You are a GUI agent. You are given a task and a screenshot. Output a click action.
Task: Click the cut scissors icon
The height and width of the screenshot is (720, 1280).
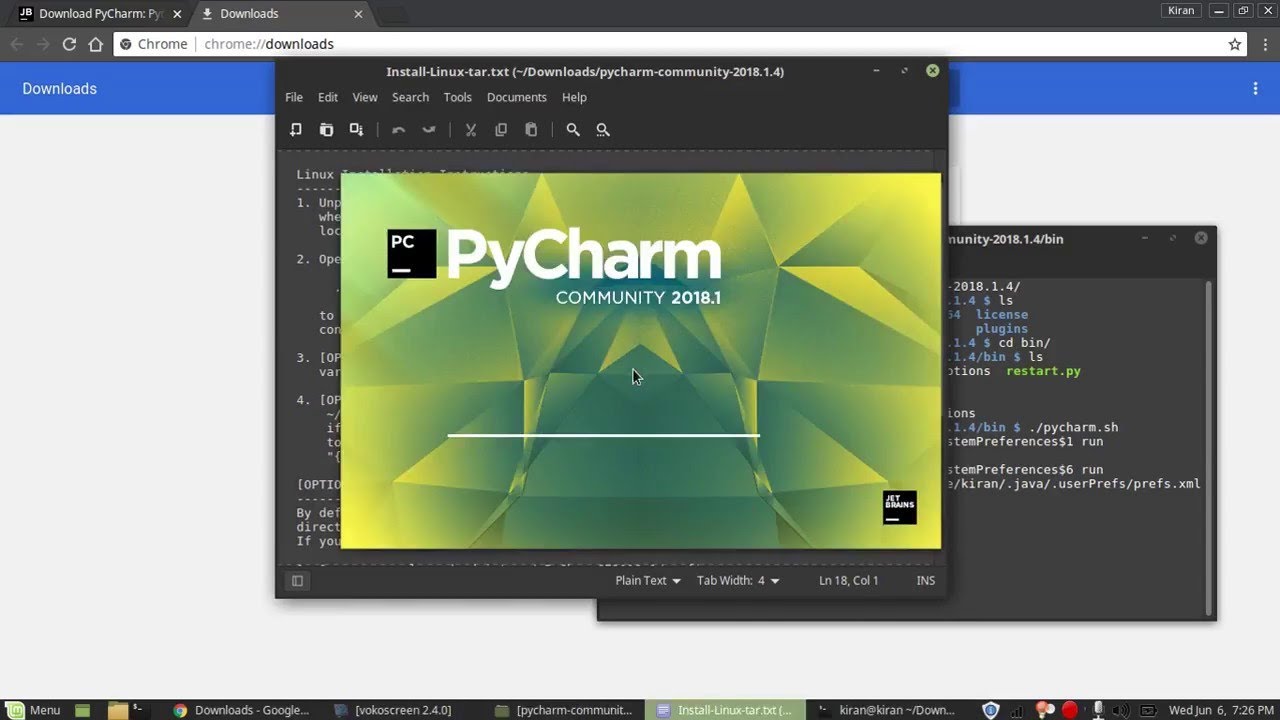pos(471,130)
